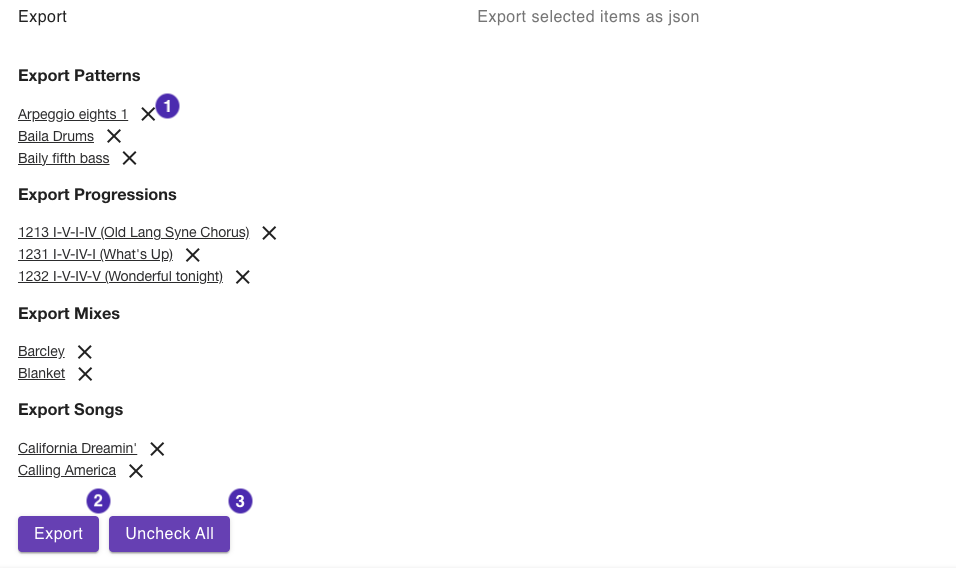Click X next to Baily fifth bass
The image size is (956, 568).
point(129,158)
